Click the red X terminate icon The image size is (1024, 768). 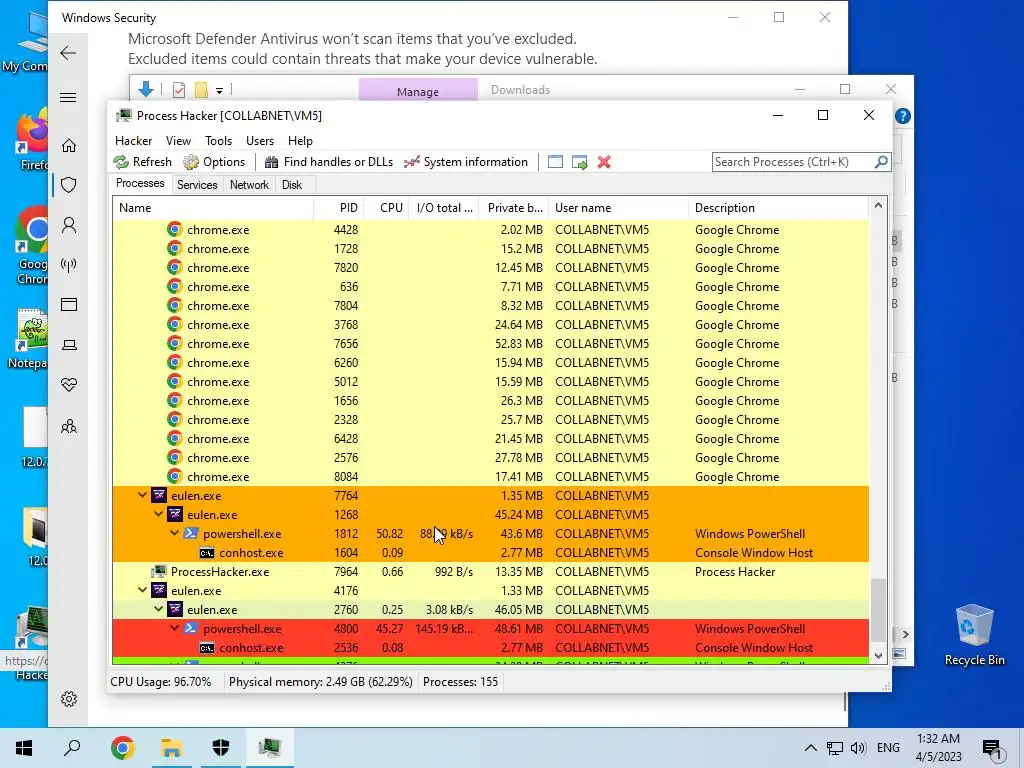[x=604, y=162]
